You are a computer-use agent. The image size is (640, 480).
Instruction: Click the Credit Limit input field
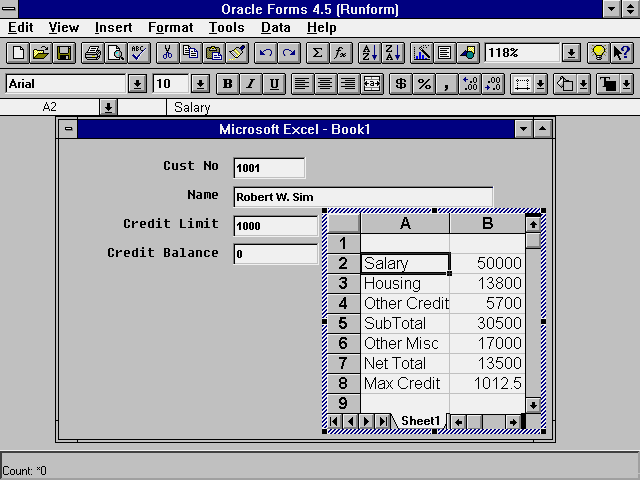(275, 226)
